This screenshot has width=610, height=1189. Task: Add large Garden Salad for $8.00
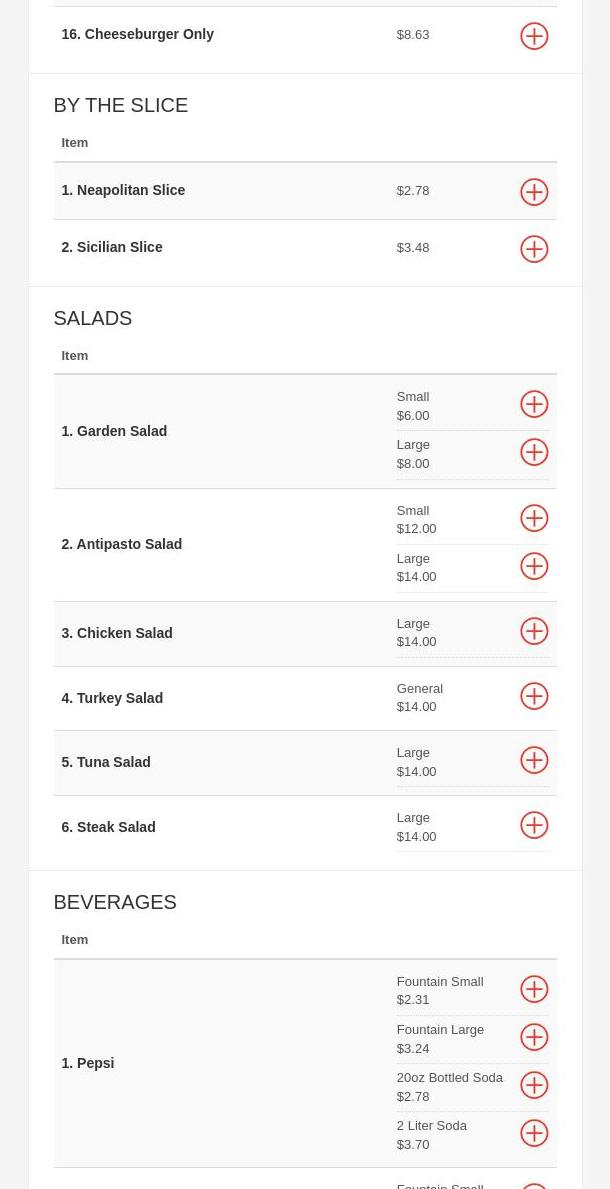point(534,452)
